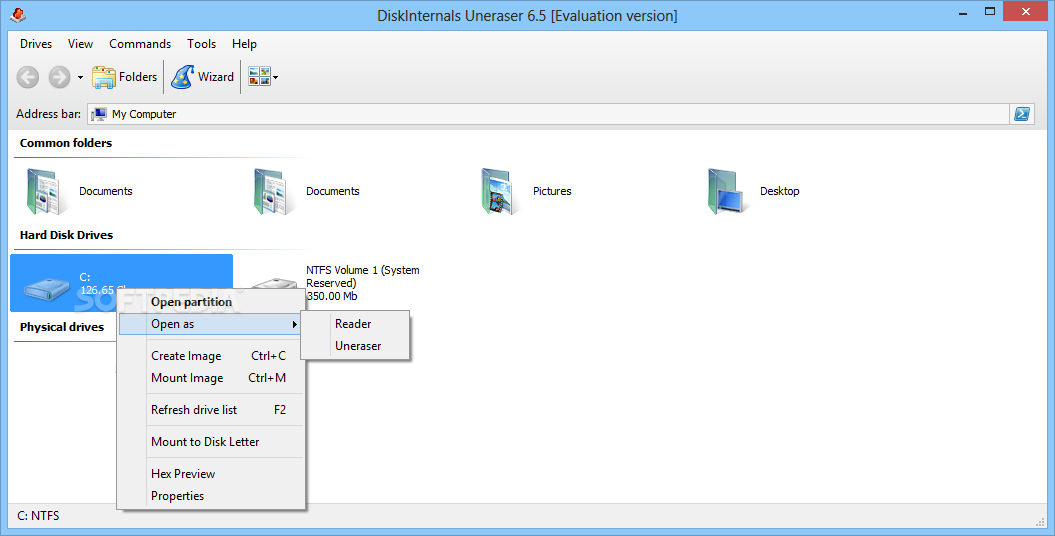
Task: Close the Uneraser window
Action: (1026, 11)
